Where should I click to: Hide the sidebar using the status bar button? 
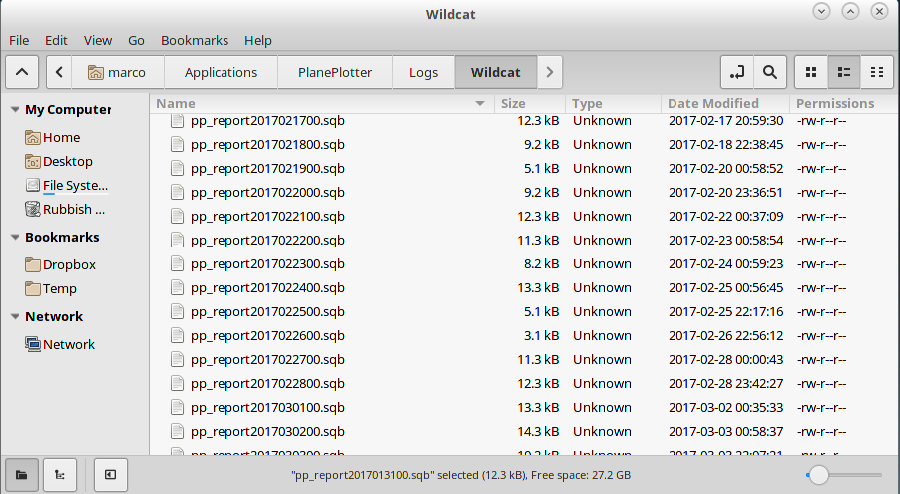tap(111, 474)
